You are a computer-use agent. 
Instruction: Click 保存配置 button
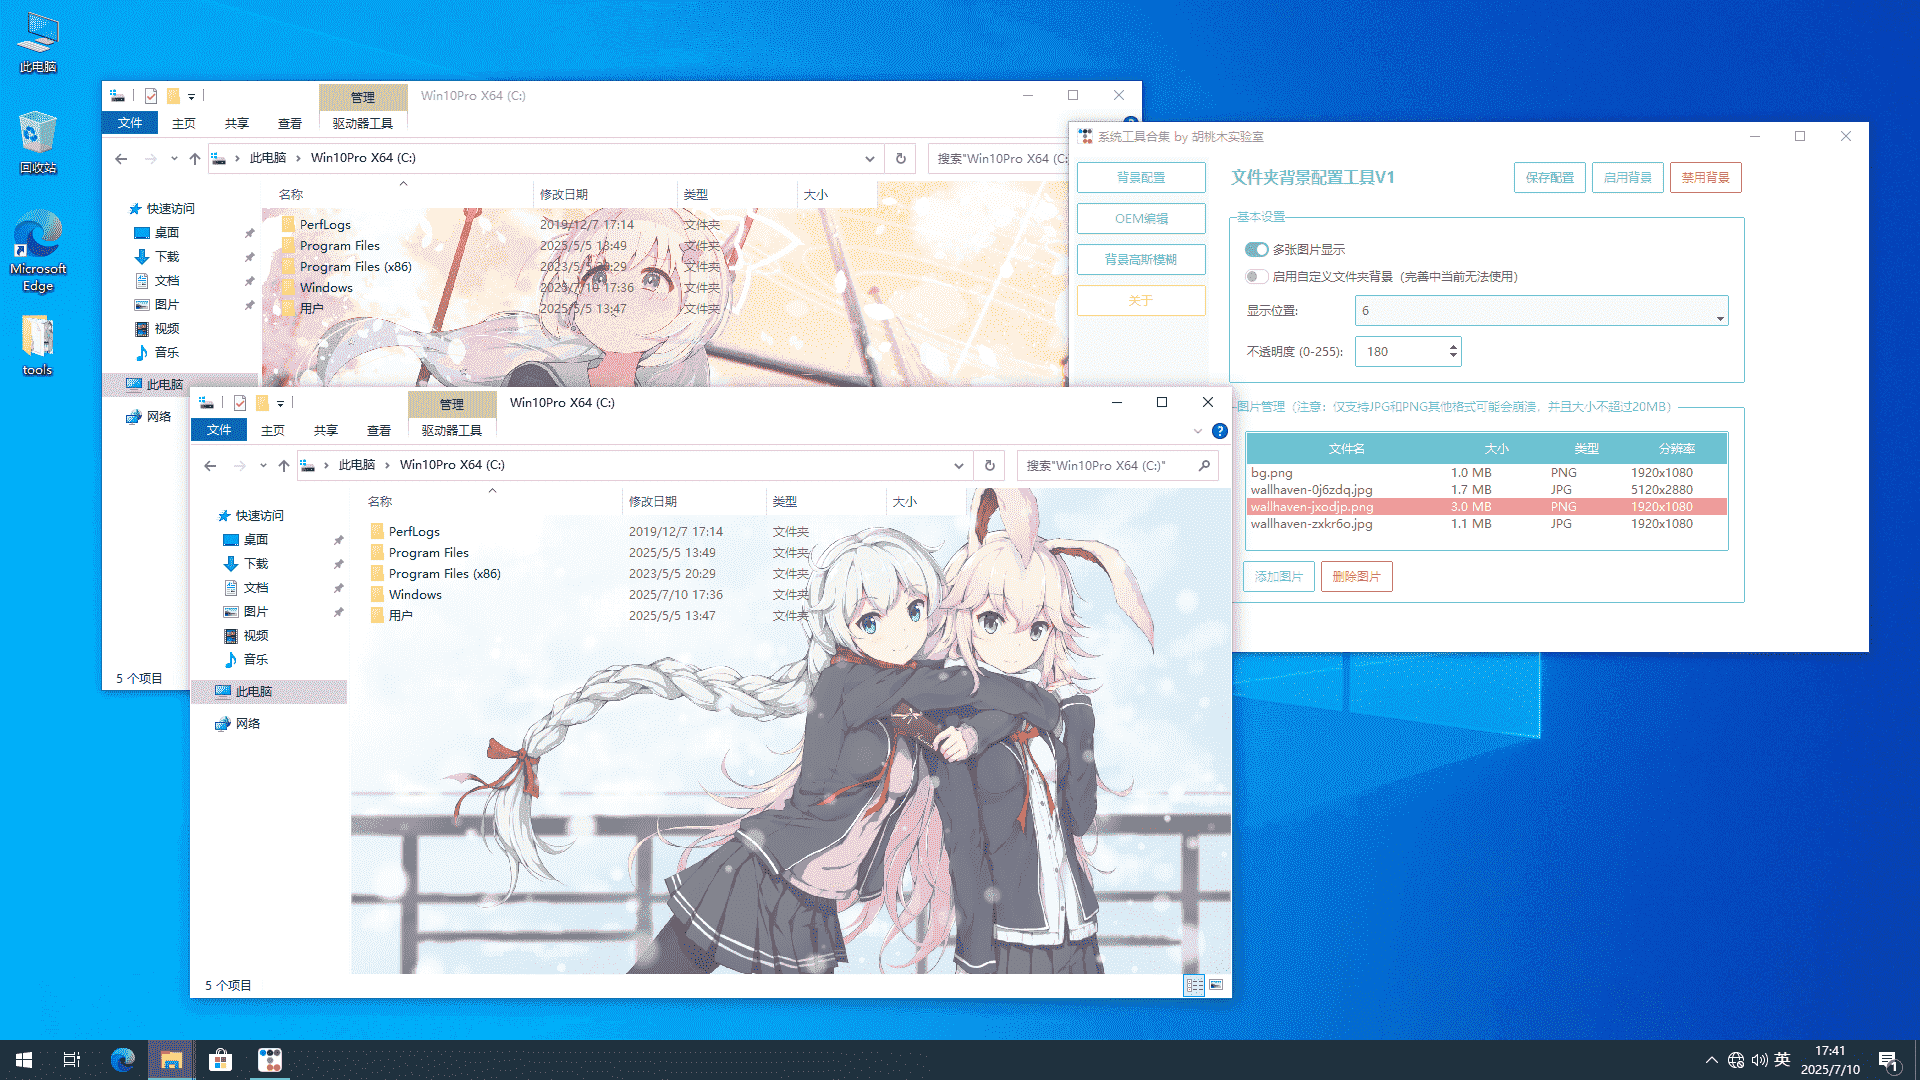point(1550,177)
